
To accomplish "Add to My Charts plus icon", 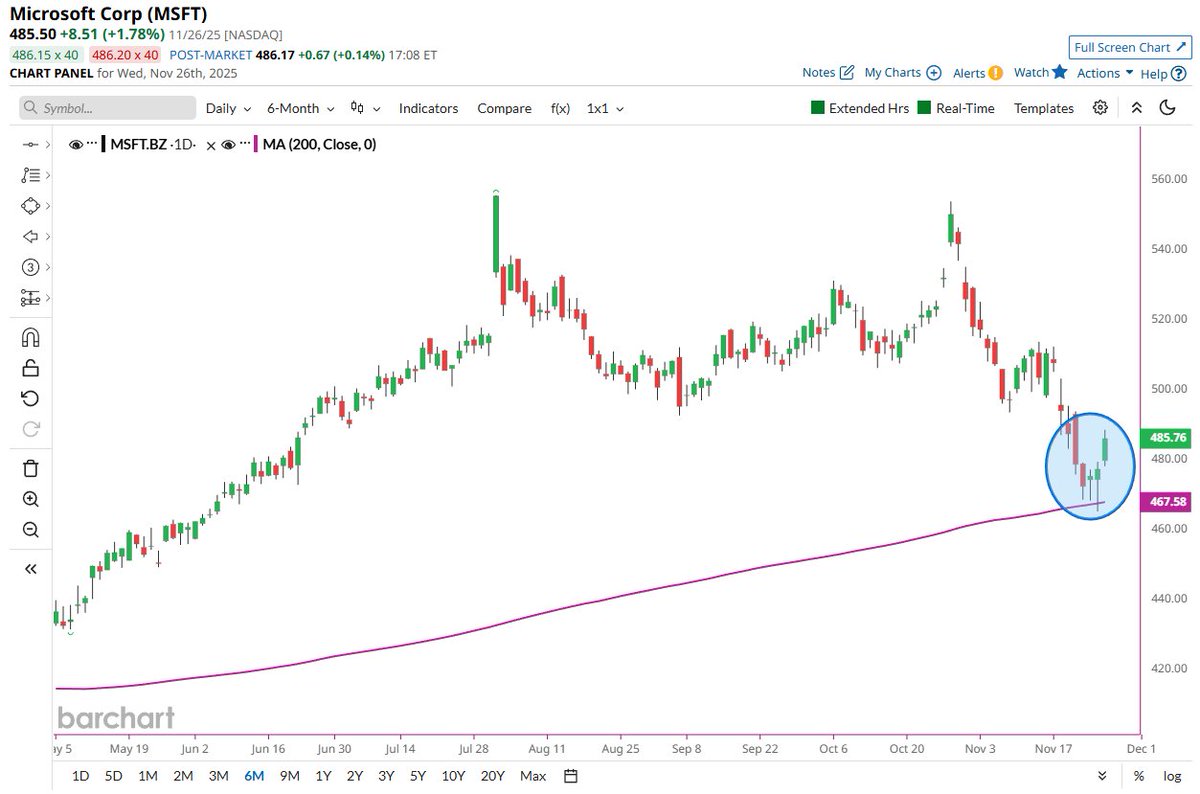I will [934, 73].
